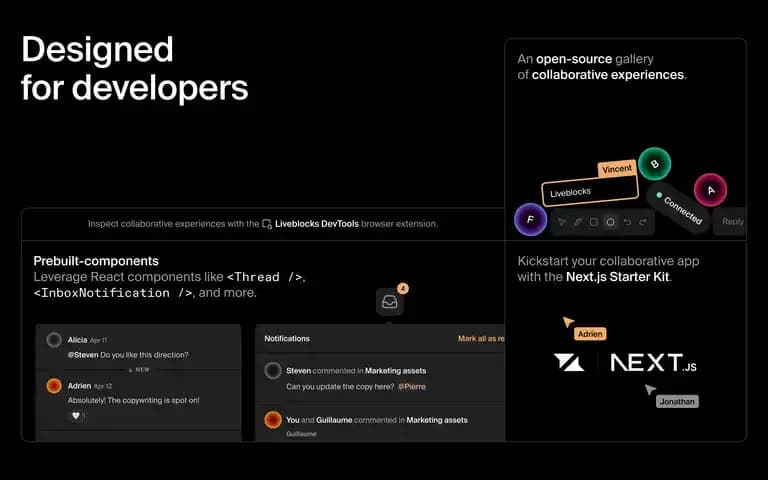768x480 pixels.
Task: Click the orange badge showing 4
Action: [403, 288]
